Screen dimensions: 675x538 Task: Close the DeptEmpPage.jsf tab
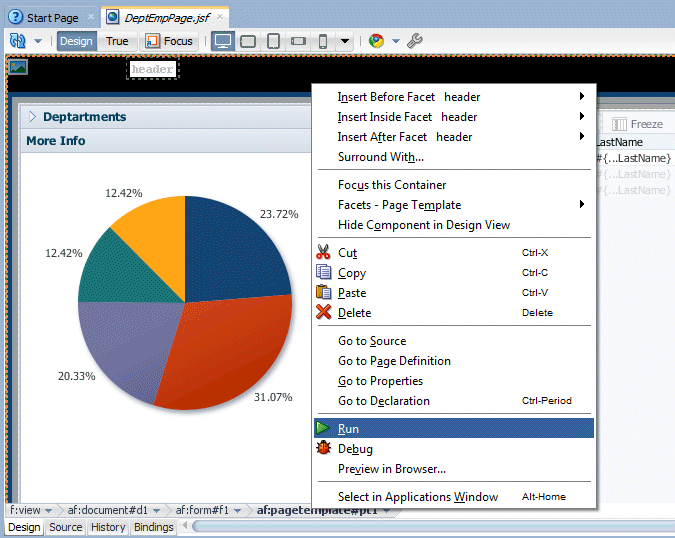(220, 17)
